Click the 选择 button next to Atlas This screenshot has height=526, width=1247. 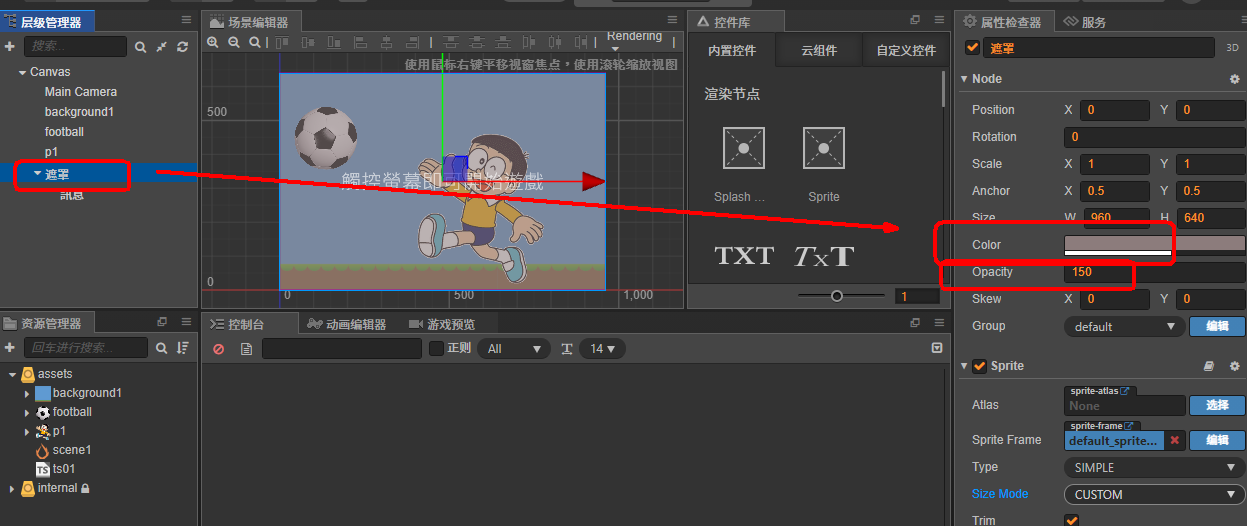tap(1217, 405)
